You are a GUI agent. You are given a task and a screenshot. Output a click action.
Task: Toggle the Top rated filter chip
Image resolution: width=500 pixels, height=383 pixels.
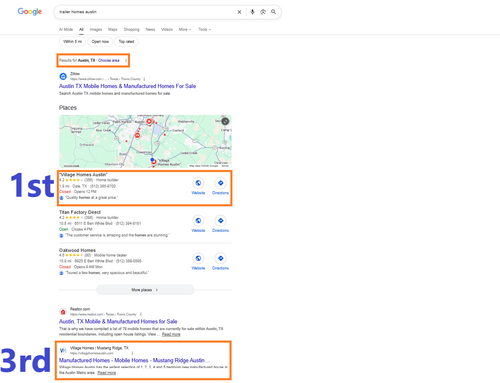point(126,42)
